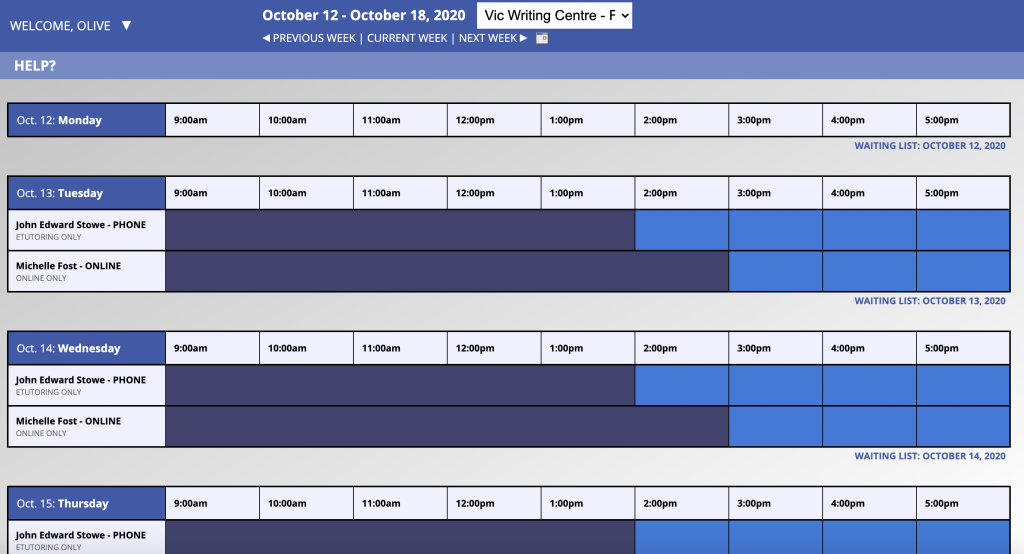The image size is (1024, 554).
Task: Select John Edward Stowe Thursday 2:00pm slot
Action: tap(681, 537)
